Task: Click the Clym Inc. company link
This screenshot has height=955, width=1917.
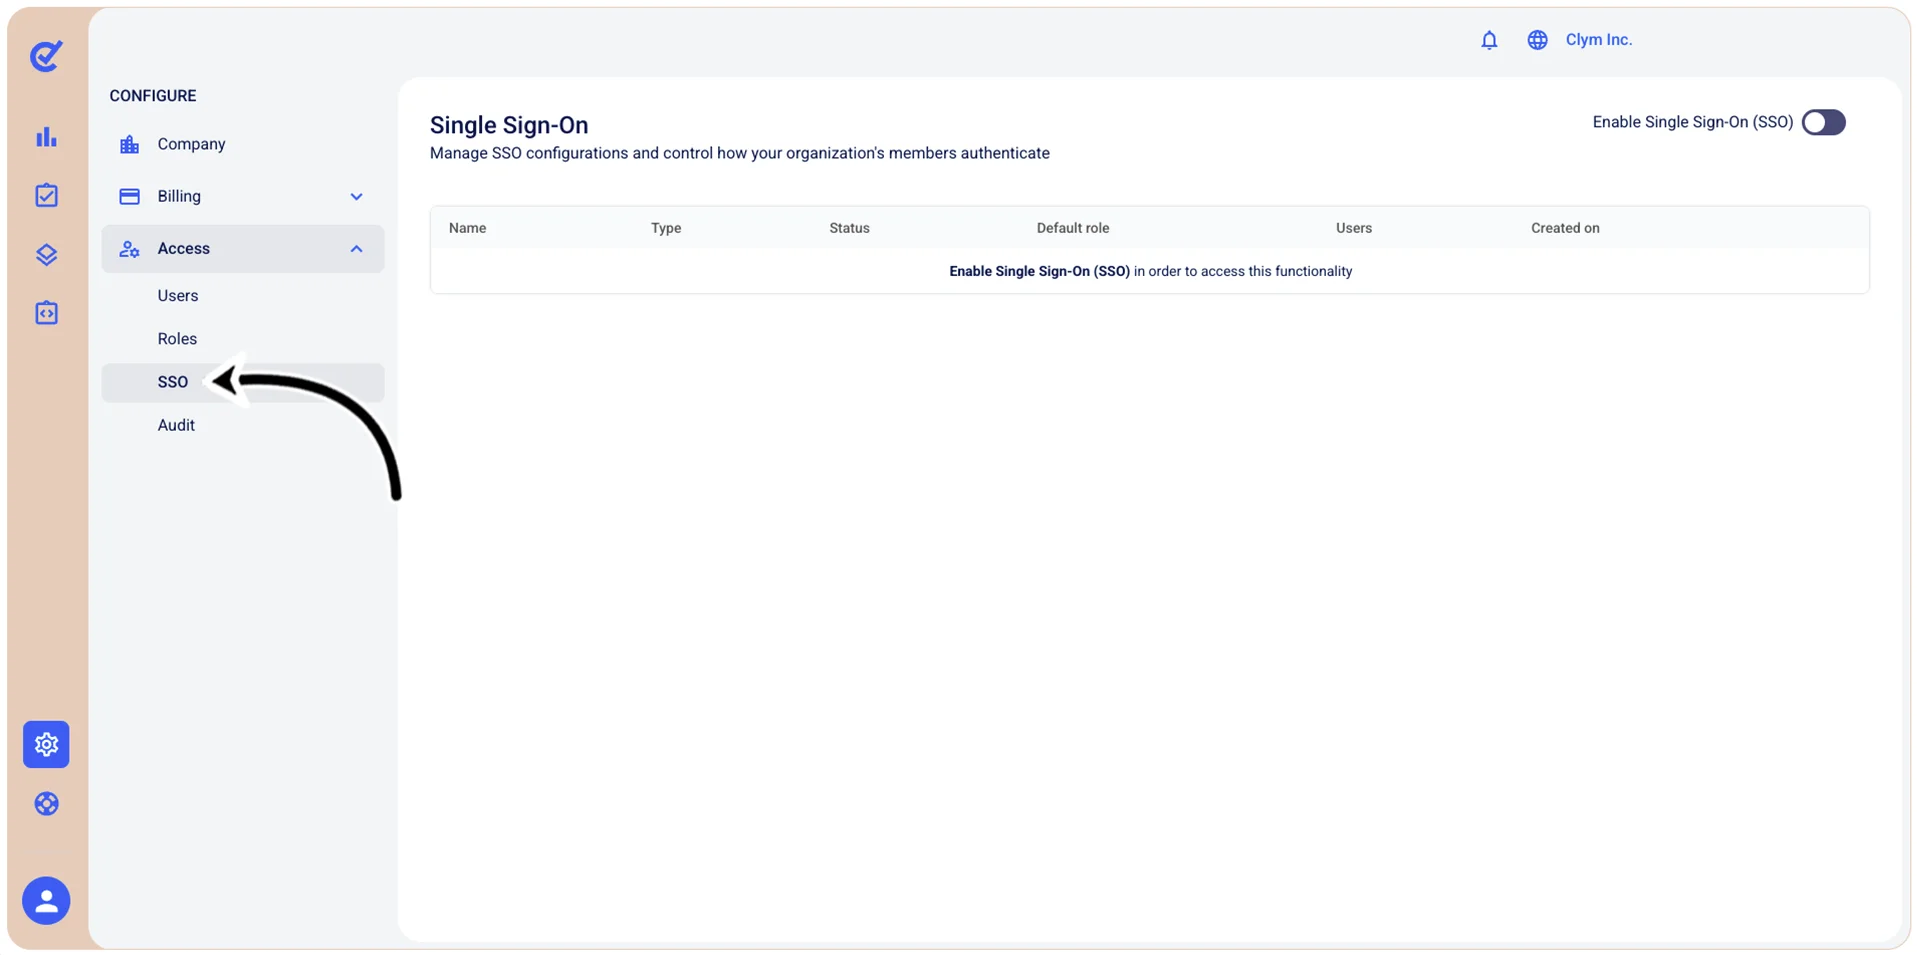Action: pos(1598,40)
